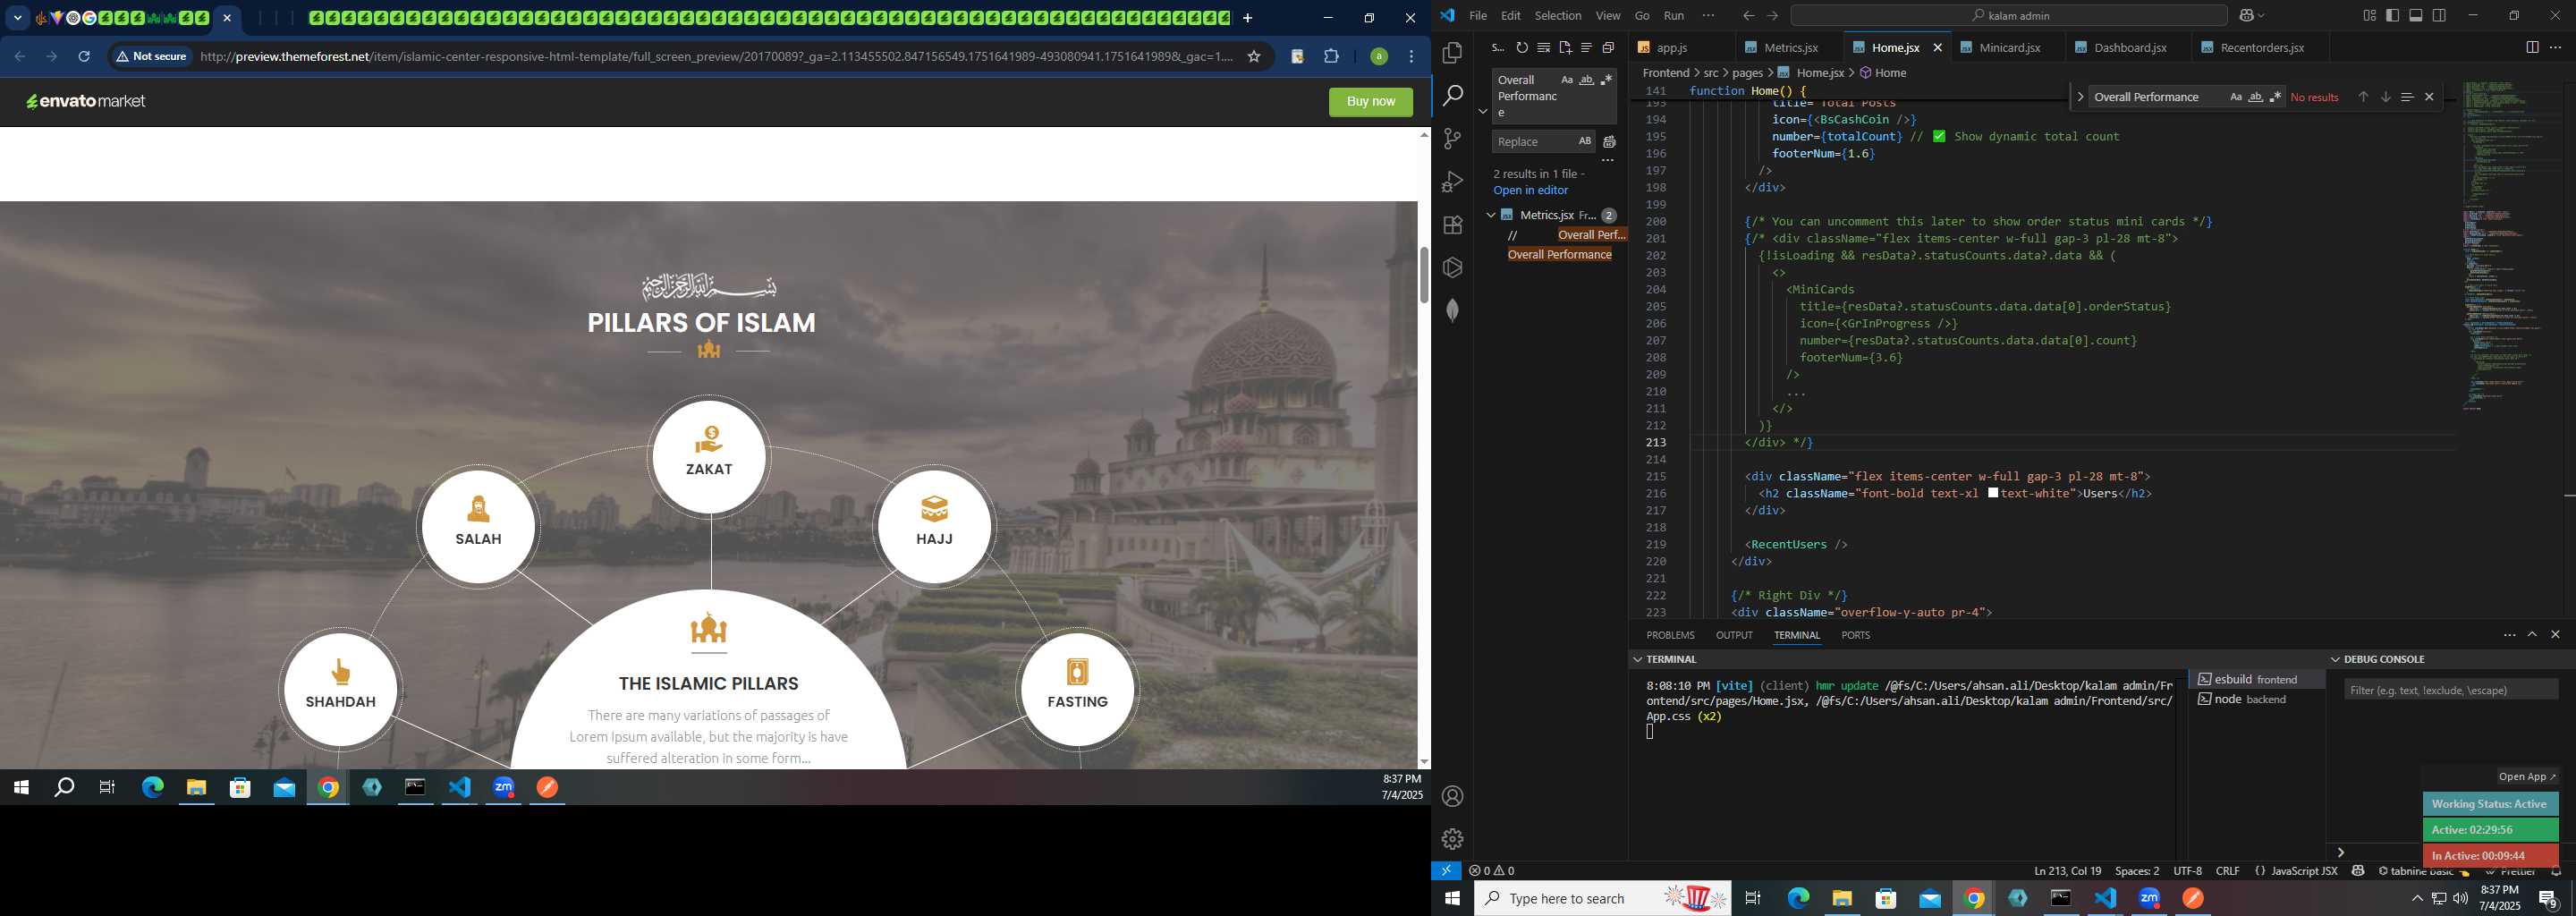Image resolution: width=2576 pixels, height=916 pixels.
Task: Open Copilot chat icon in title bar
Action: (x=2247, y=16)
